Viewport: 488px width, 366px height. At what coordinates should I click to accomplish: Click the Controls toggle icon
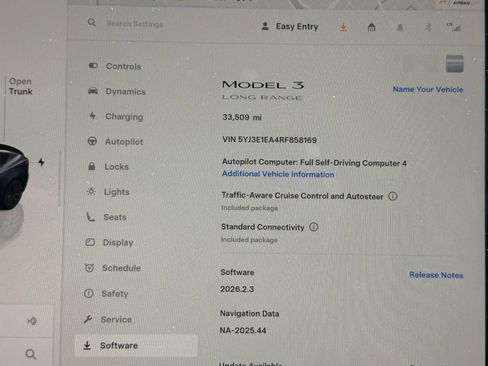(x=93, y=66)
